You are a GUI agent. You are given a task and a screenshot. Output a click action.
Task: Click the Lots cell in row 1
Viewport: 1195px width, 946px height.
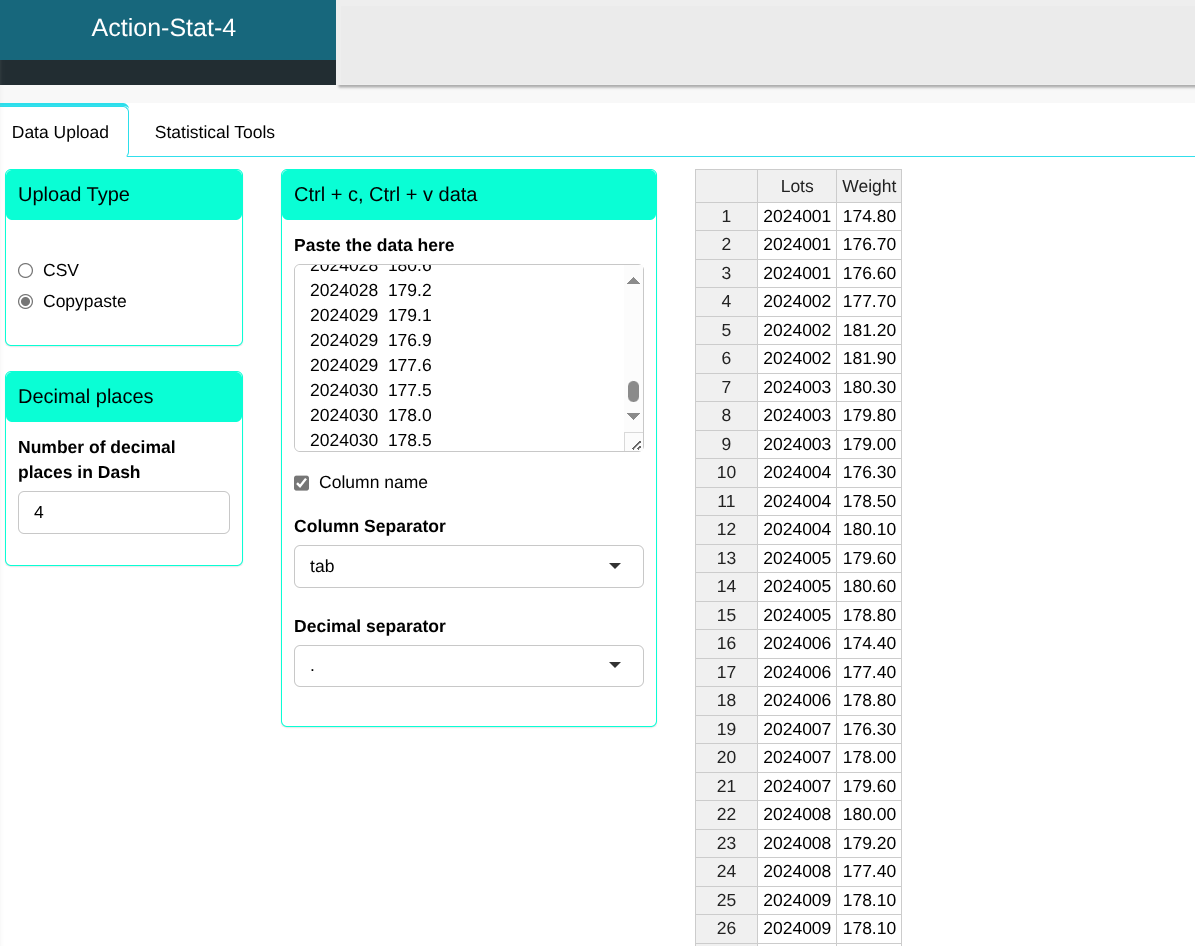pos(797,216)
